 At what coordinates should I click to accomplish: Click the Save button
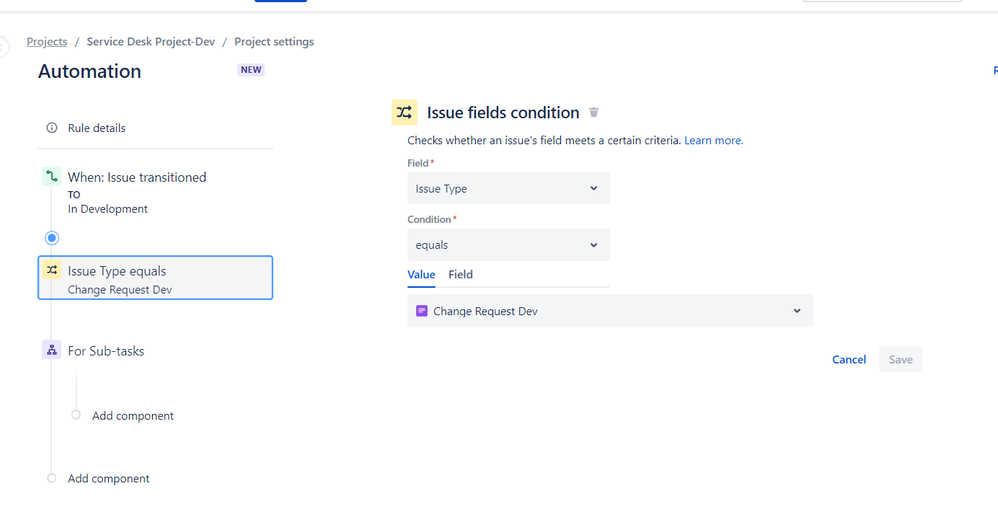tap(900, 360)
